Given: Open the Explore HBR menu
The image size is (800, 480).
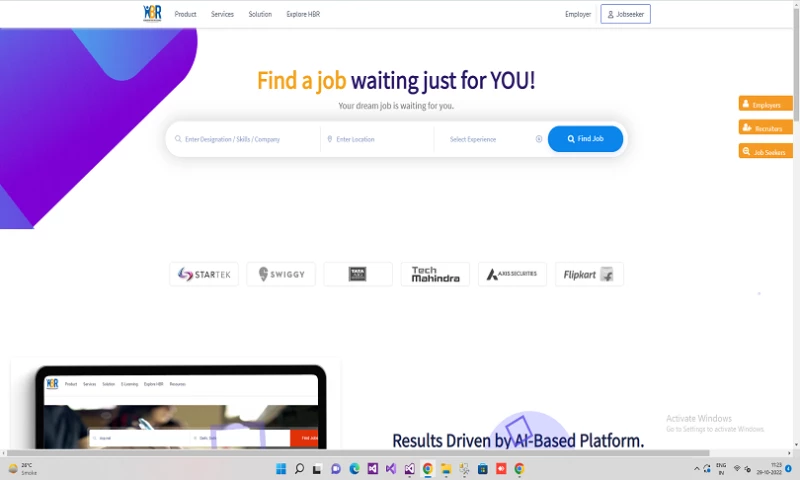Looking at the screenshot, I should tap(303, 14).
